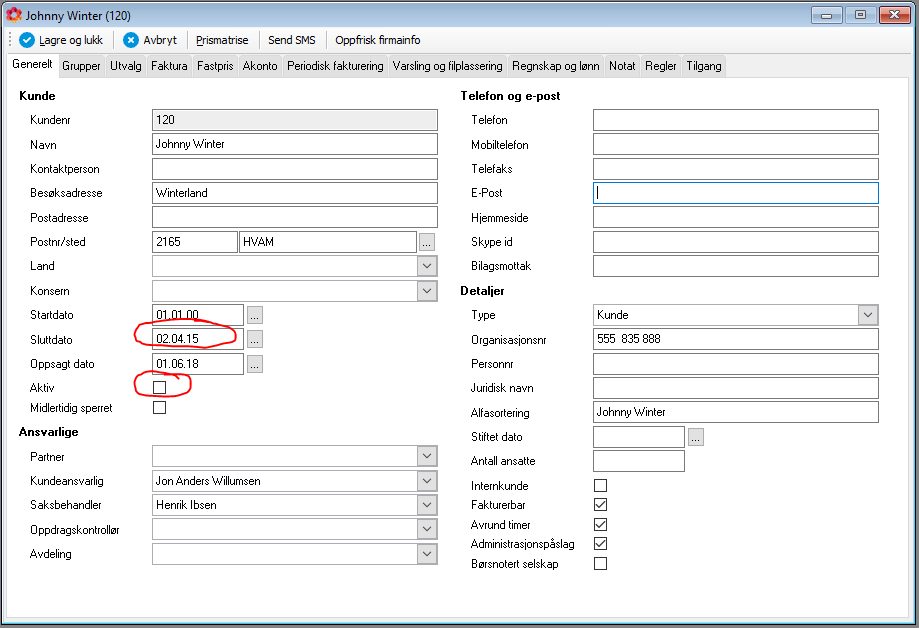Check the Børsnotert selskap checkbox
Image resolution: width=919 pixels, height=628 pixels.
tap(600, 563)
